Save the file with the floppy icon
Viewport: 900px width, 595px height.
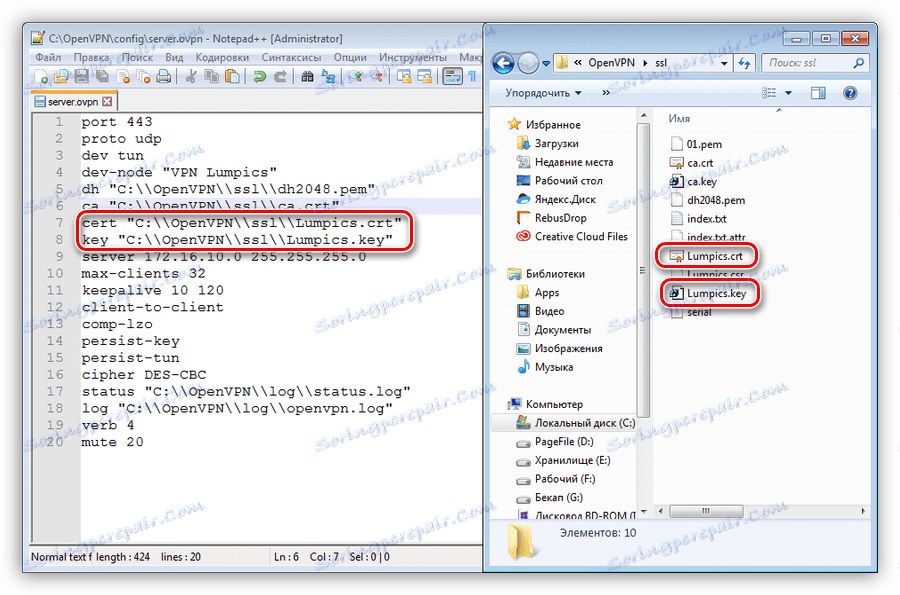[82, 77]
